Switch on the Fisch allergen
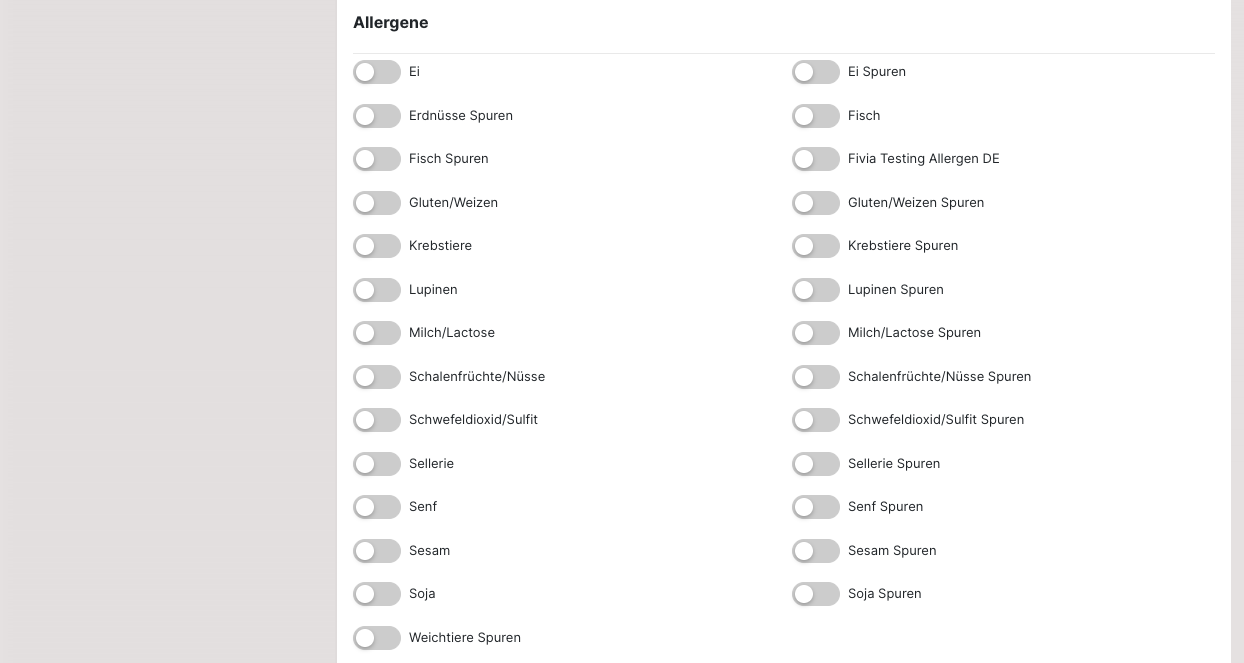The width and height of the screenshot is (1244, 663). (x=816, y=116)
